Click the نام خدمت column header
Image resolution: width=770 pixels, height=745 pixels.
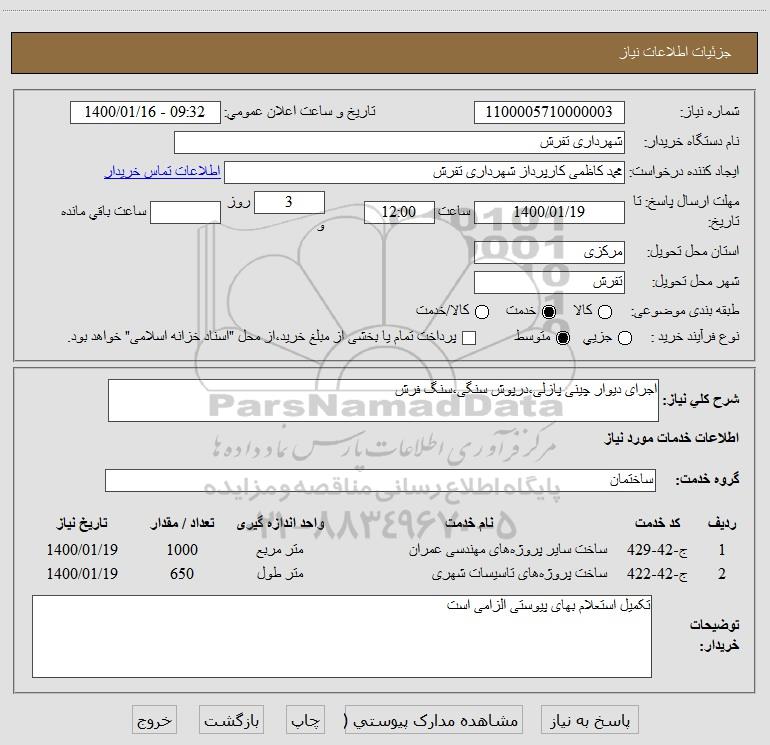coord(469,524)
